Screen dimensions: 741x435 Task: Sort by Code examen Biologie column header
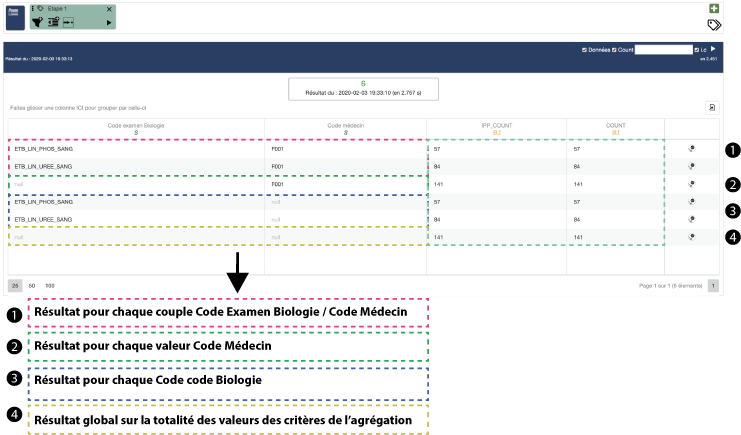135,125
